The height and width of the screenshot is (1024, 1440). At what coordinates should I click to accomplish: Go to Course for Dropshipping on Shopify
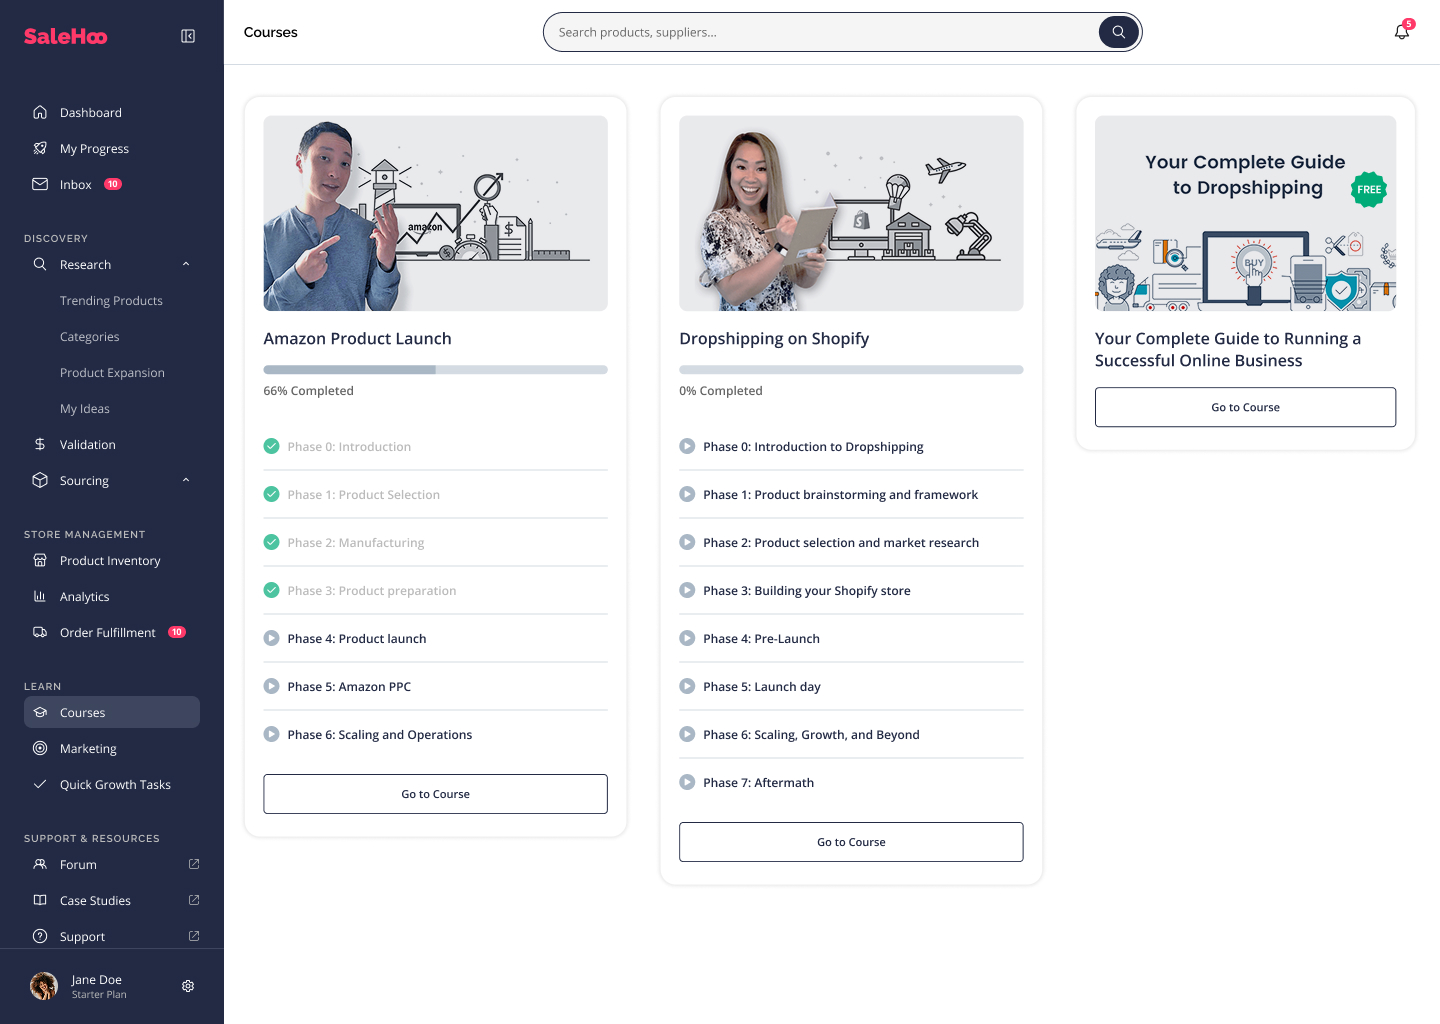[x=851, y=842]
